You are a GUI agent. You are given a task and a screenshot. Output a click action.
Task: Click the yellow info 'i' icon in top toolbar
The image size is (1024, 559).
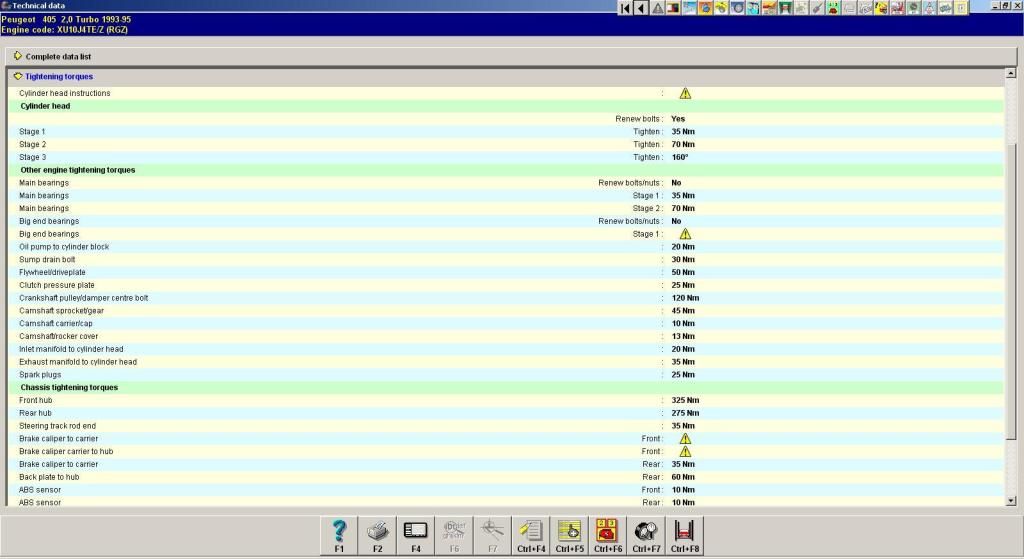pyautogui.click(x=961, y=8)
